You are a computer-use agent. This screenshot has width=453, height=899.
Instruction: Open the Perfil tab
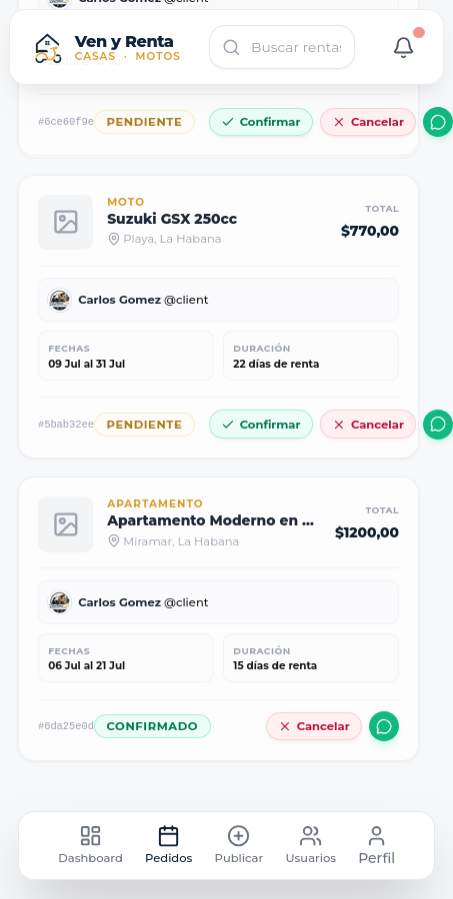click(377, 845)
